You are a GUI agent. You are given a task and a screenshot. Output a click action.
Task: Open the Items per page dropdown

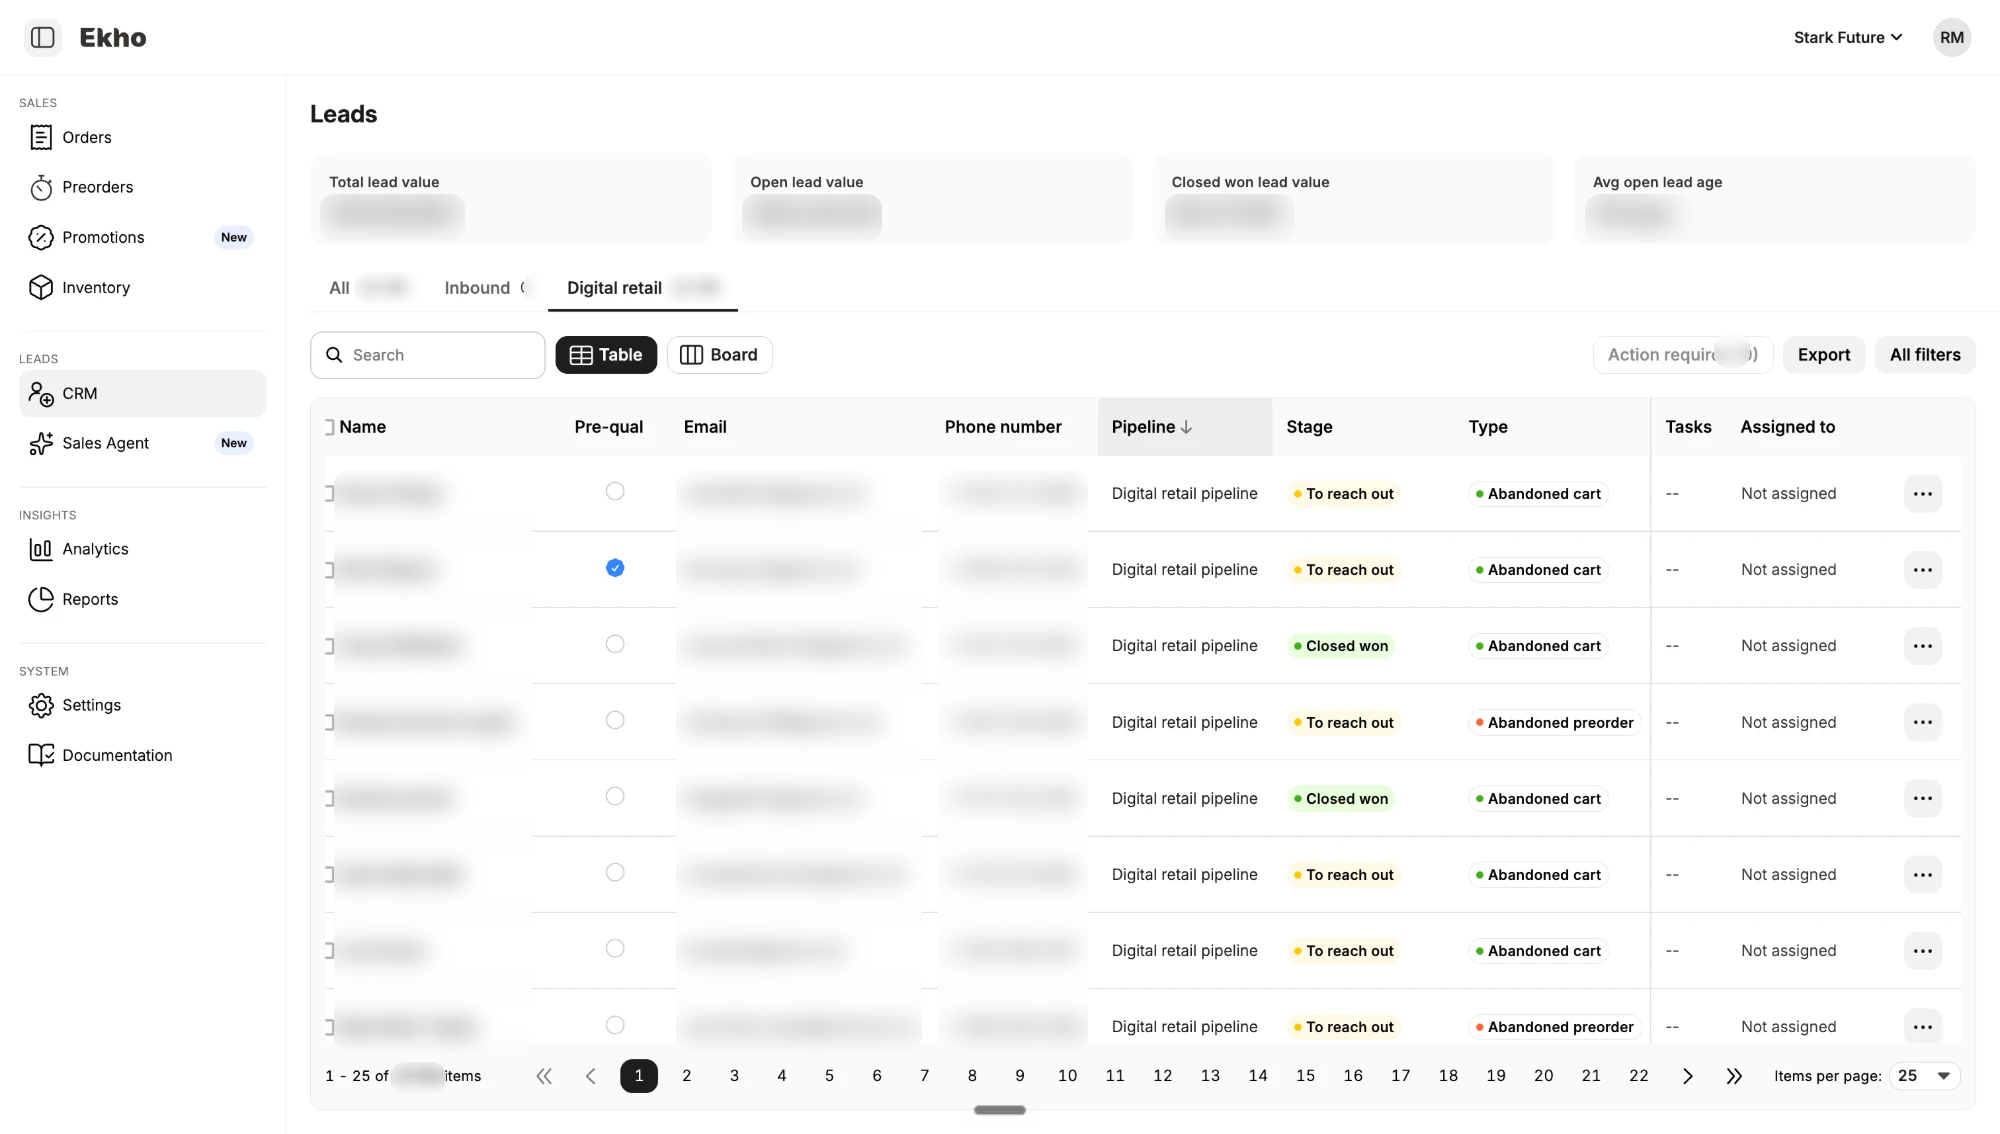tap(1924, 1076)
